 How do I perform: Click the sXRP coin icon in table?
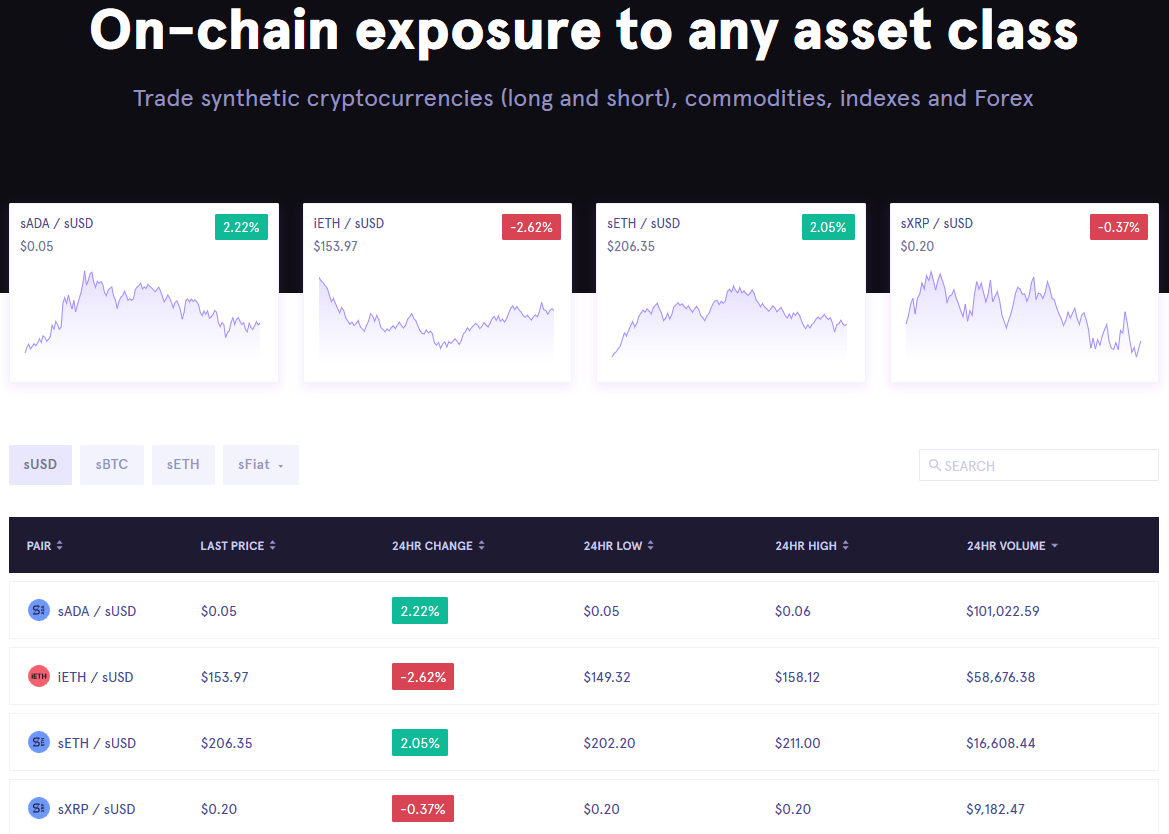[39, 808]
